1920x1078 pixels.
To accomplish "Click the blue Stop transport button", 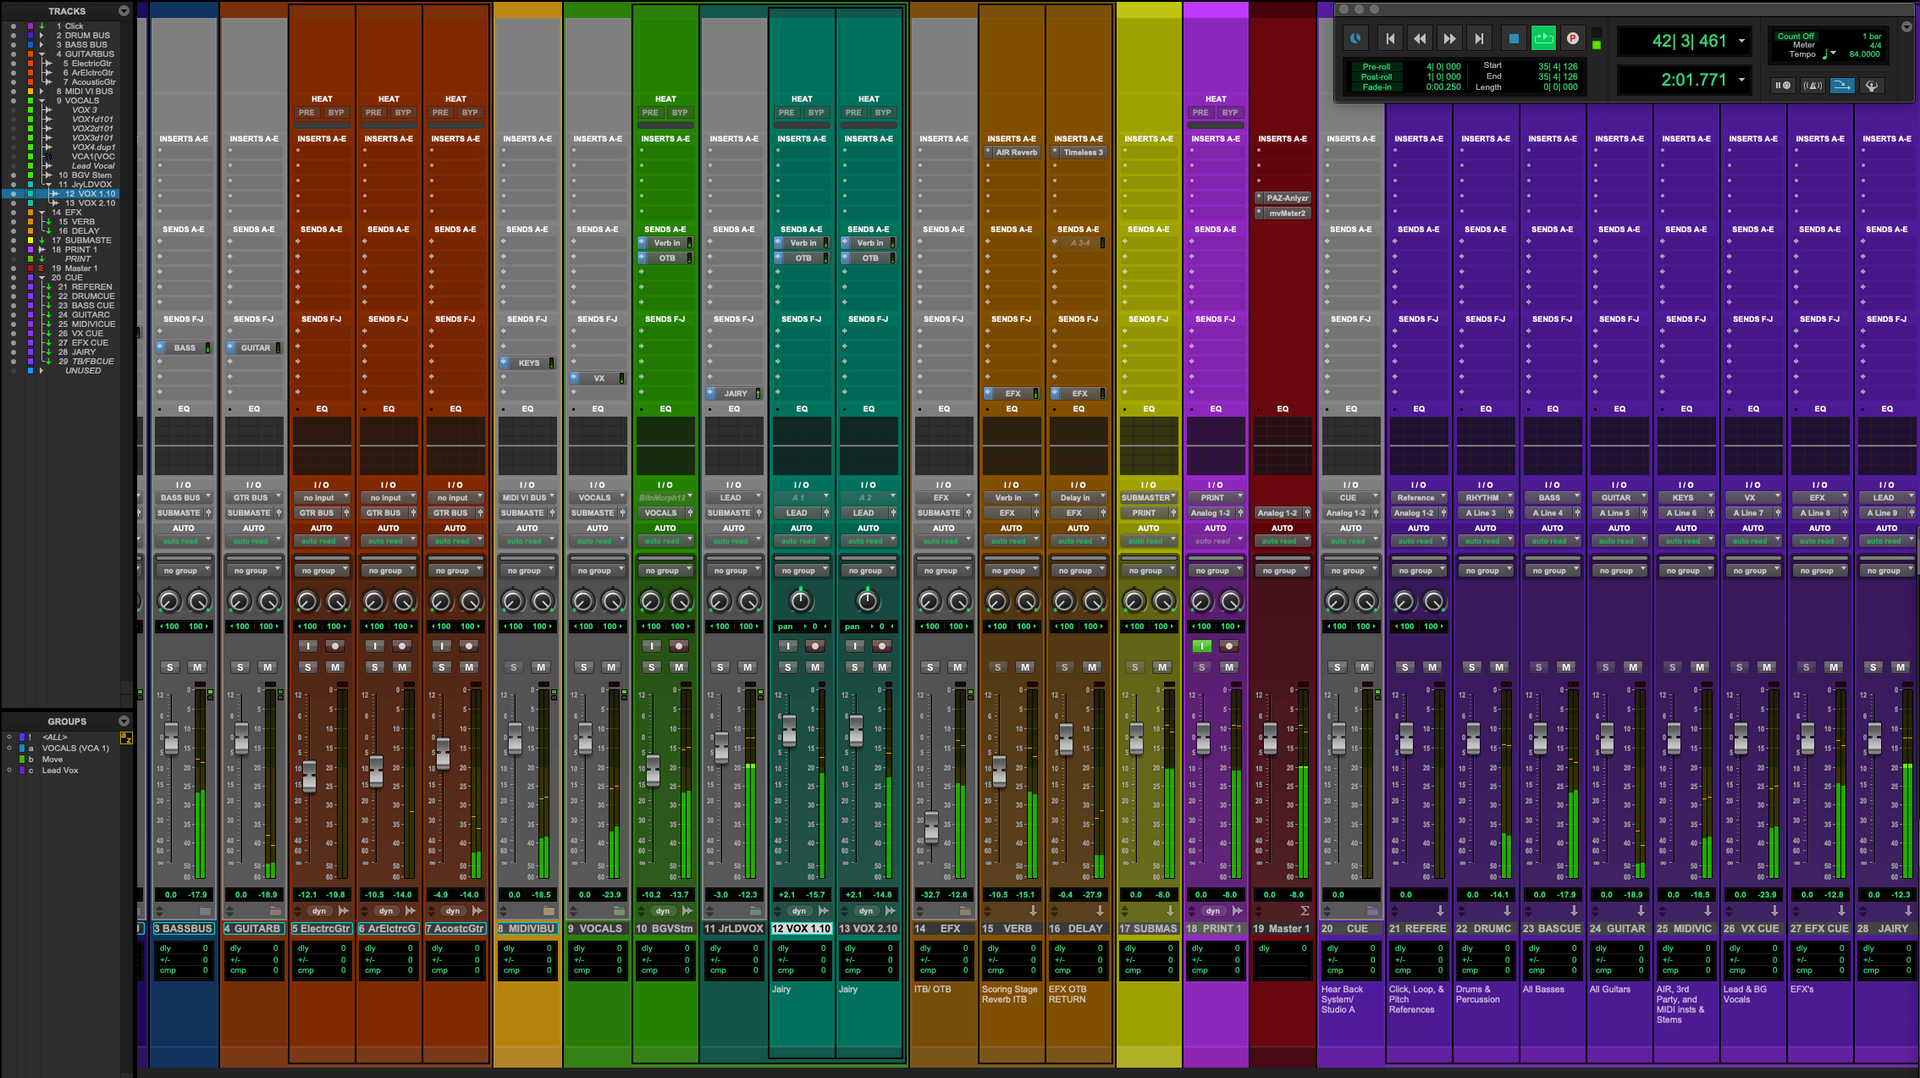I will tap(1513, 39).
